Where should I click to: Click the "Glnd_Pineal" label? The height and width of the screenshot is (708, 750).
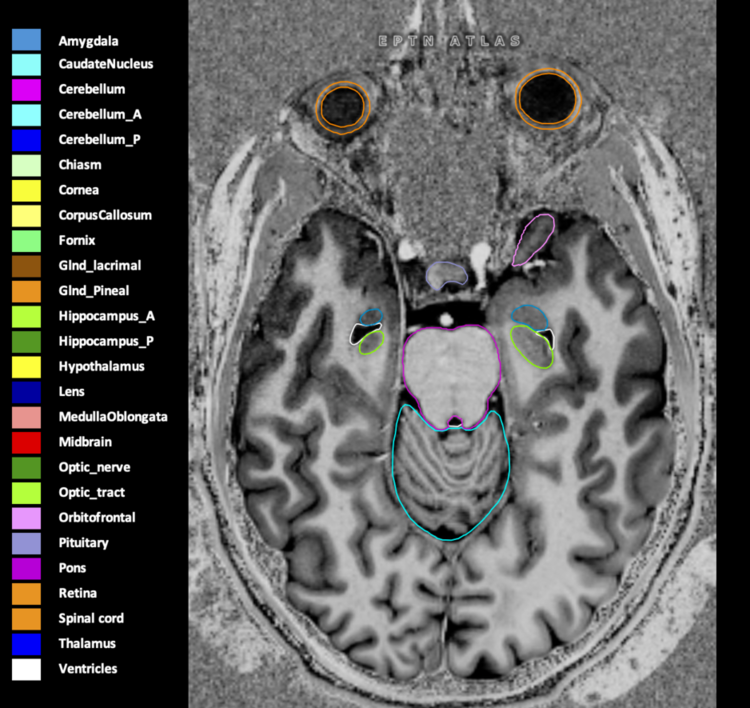94,291
